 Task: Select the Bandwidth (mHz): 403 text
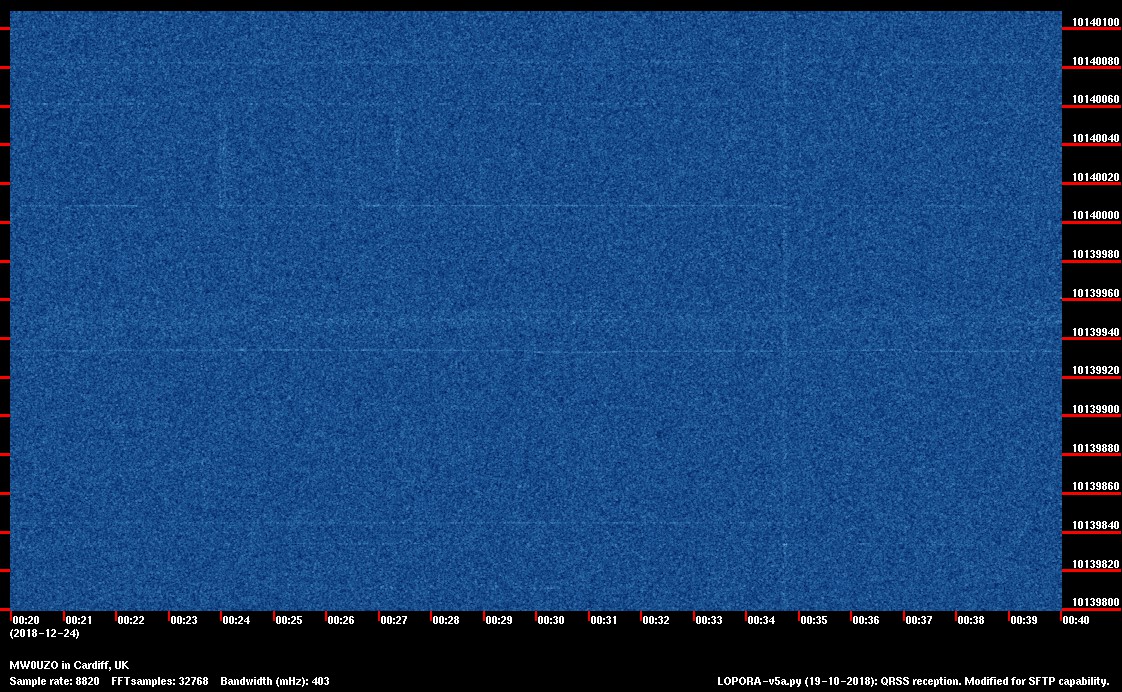tap(275, 681)
